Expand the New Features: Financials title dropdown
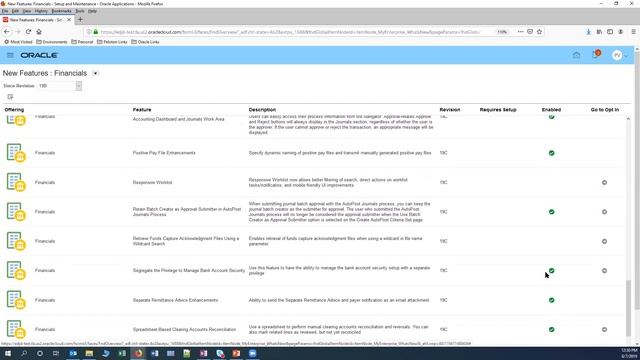This screenshot has width=640, height=360. click(x=95, y=73)
